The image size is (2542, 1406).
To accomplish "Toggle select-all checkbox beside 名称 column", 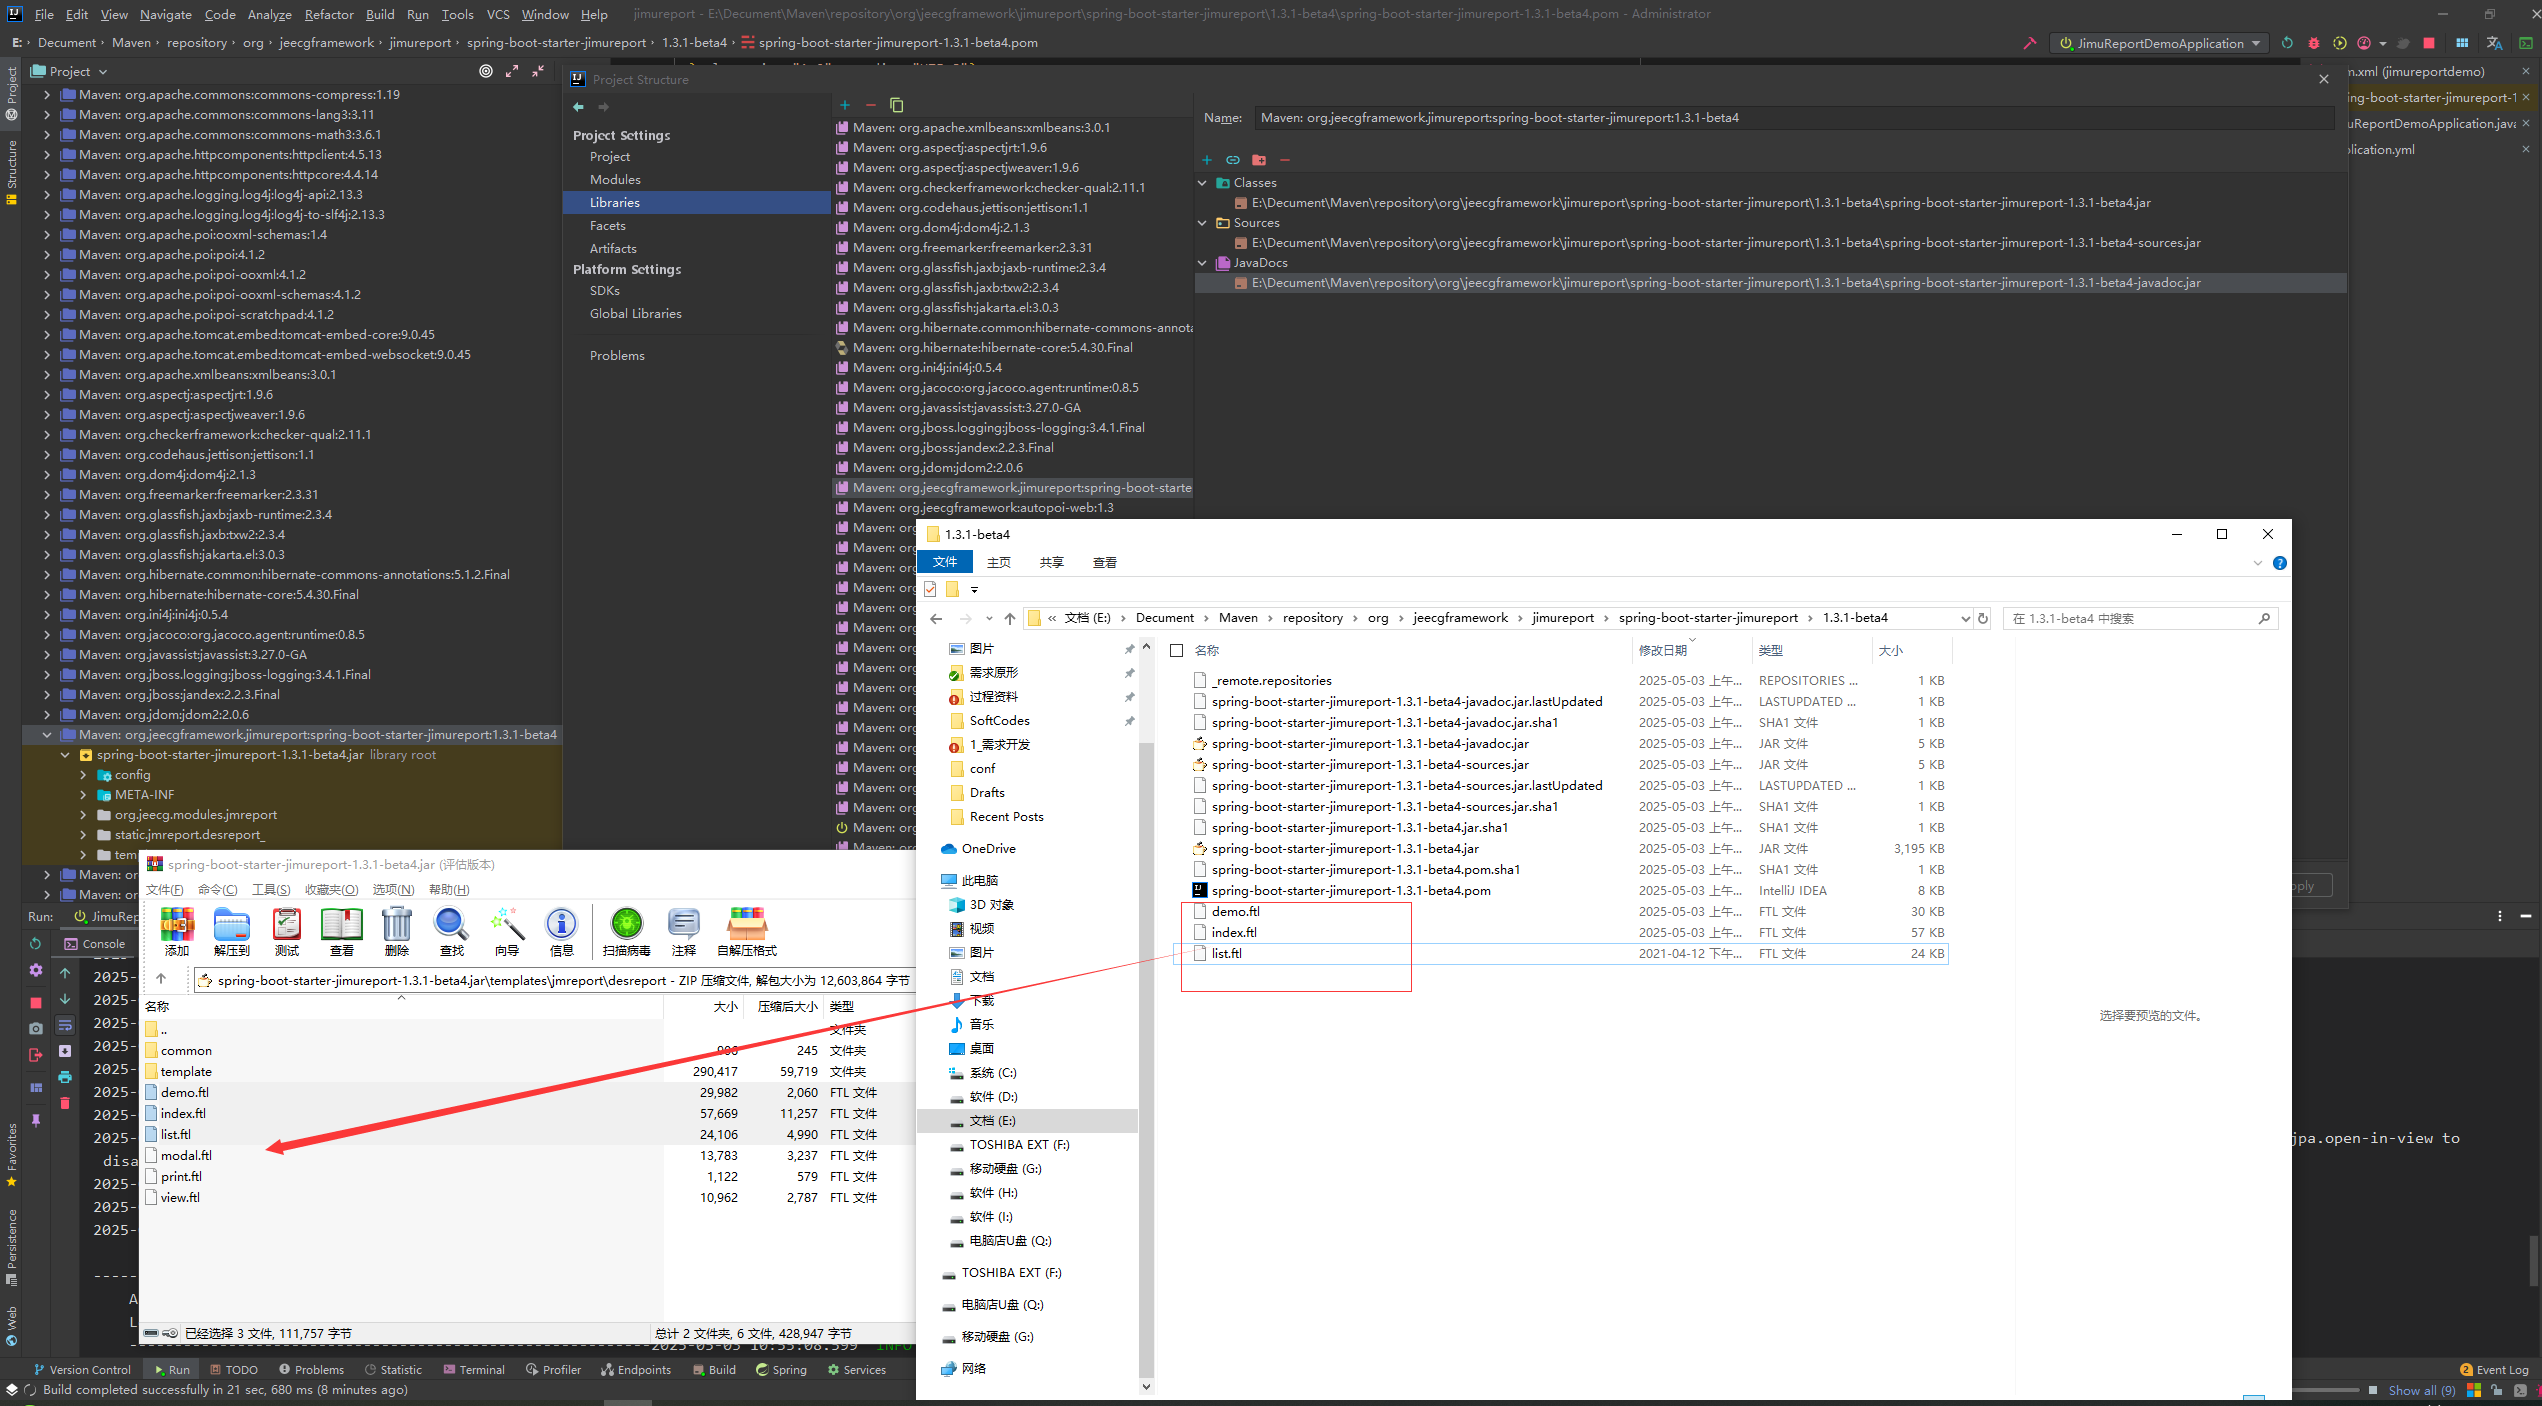I will pos(1177,651).
